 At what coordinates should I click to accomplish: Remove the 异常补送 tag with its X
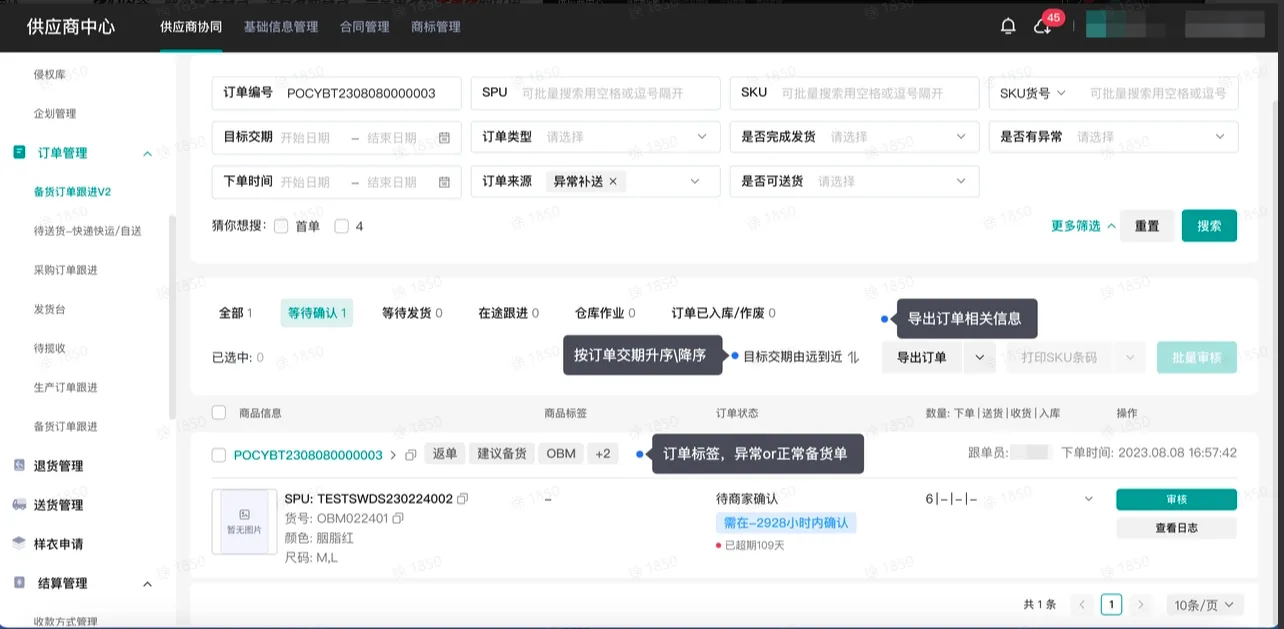(613, 181)
